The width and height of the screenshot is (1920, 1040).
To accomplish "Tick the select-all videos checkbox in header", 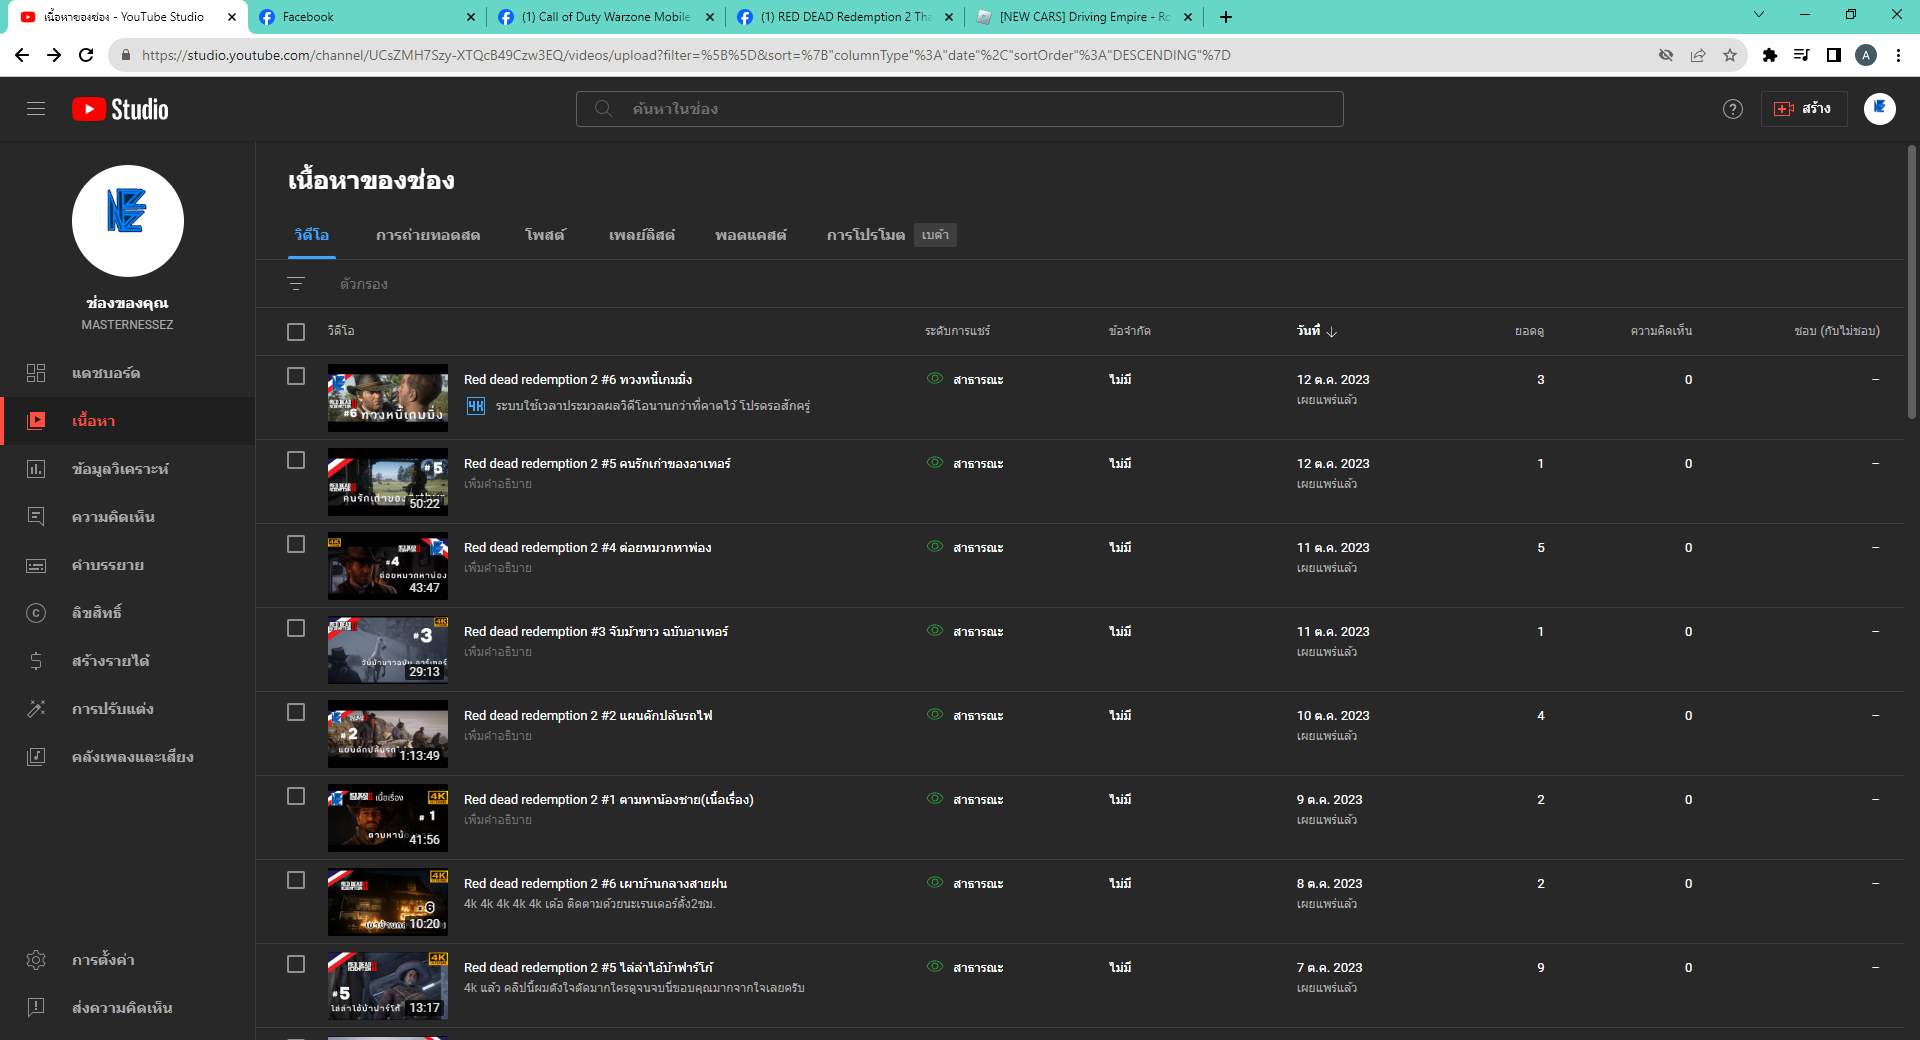I will pos(296,332).
